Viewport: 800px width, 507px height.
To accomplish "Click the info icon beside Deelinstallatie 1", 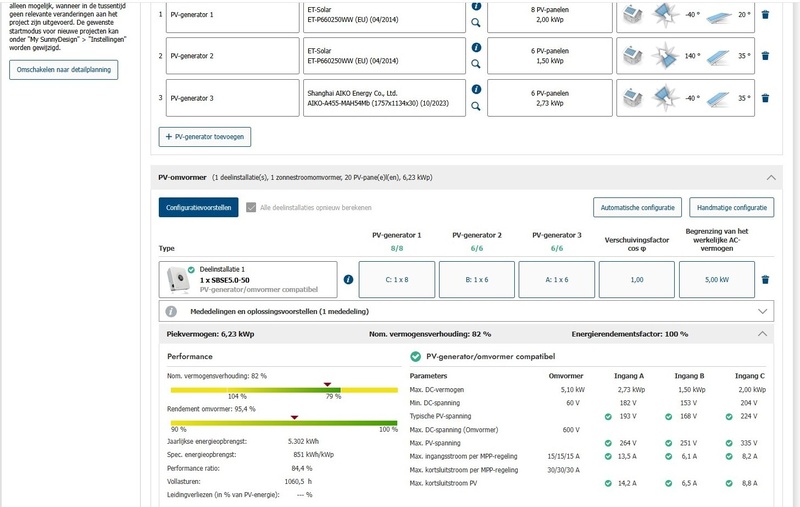I will click(348, 280).
